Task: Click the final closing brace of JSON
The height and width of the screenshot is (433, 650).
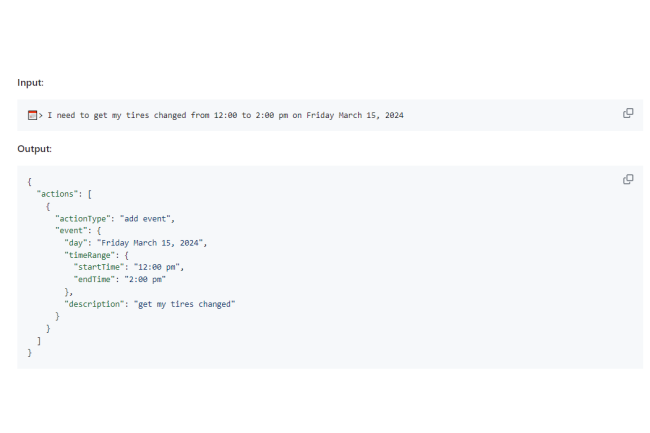Action: coord(30,352)
